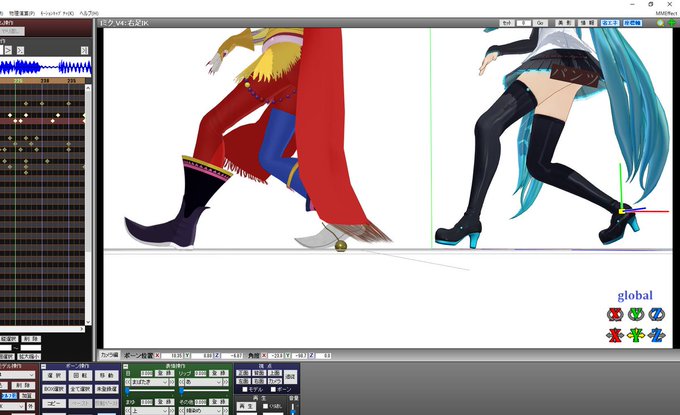Viewport: 680px width, 415px height.
Task: Click the frame number field beside Go
Action: click(523, 23)
